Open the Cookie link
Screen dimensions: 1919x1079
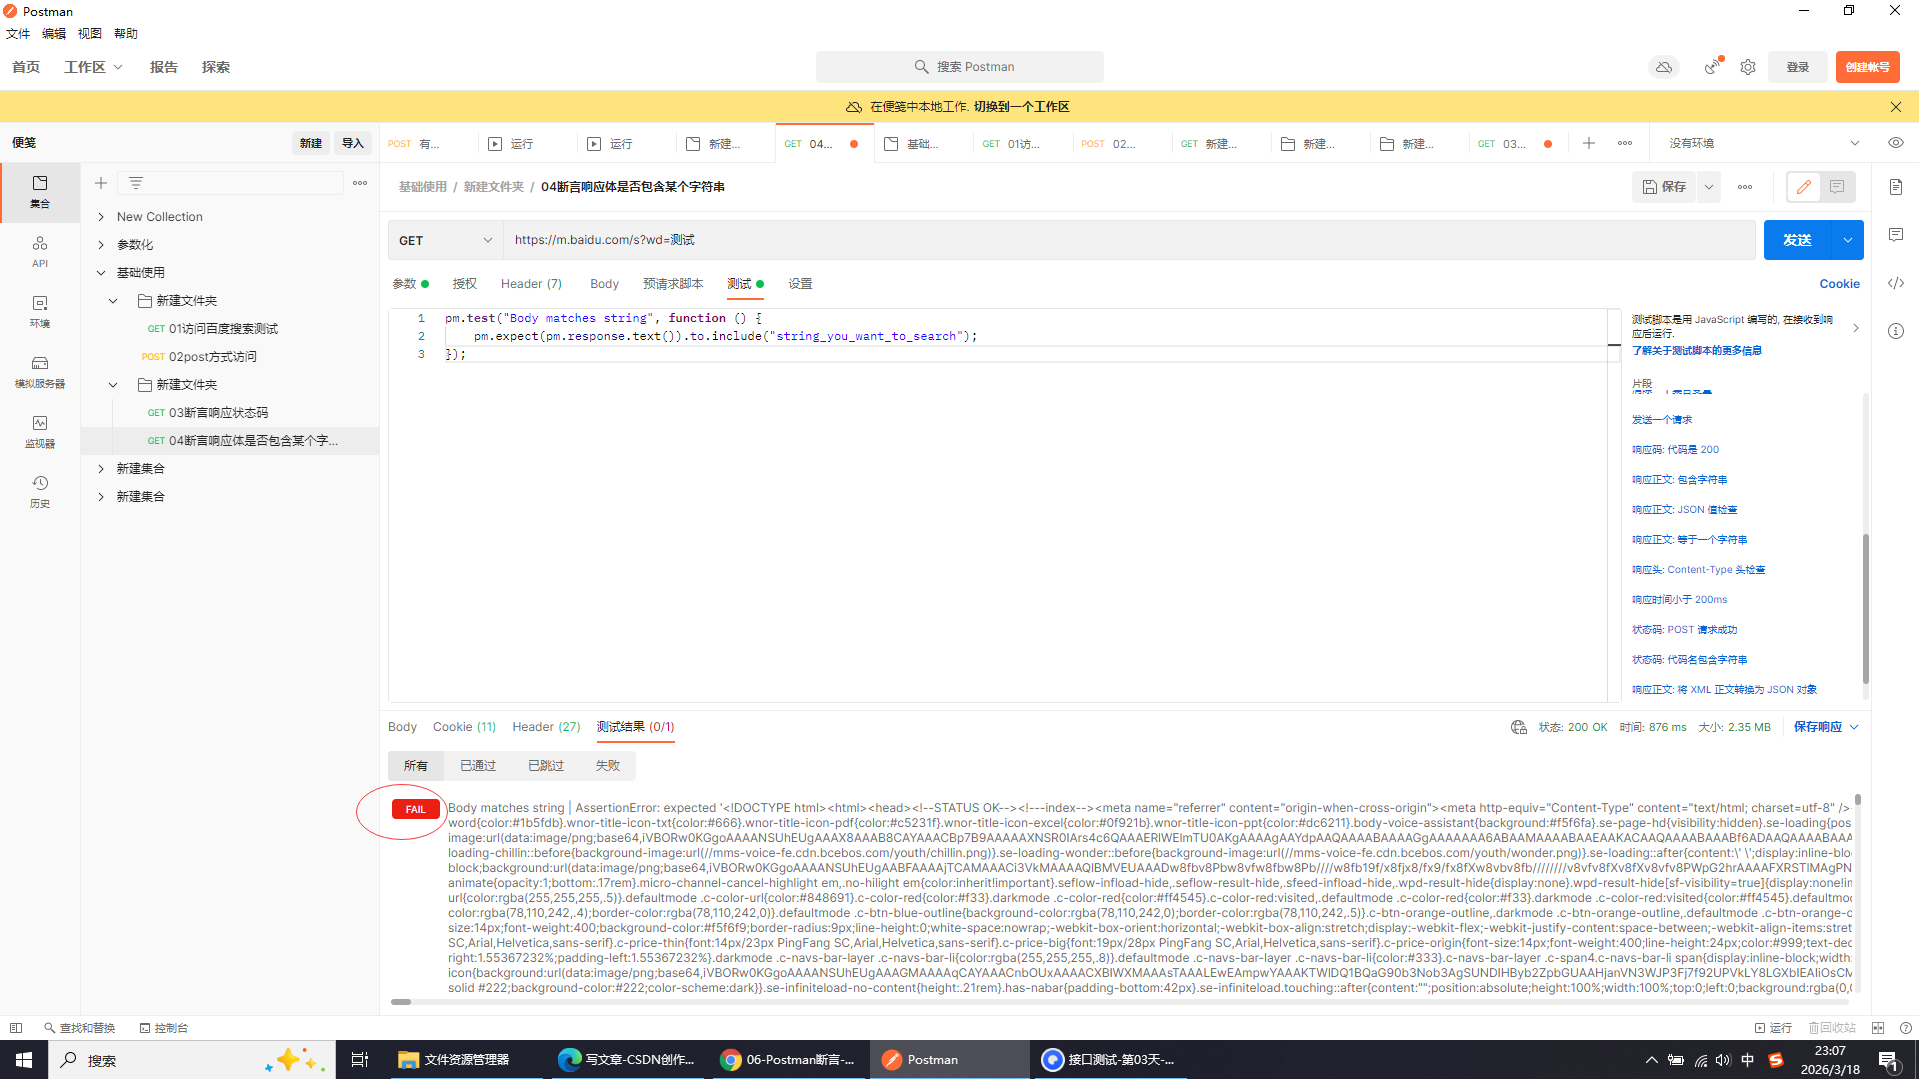1839,284
